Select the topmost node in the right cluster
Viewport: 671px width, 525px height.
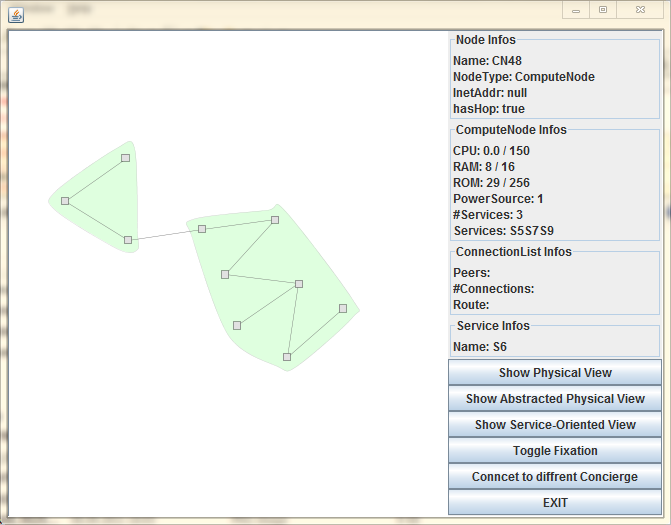tap(275, 220)
